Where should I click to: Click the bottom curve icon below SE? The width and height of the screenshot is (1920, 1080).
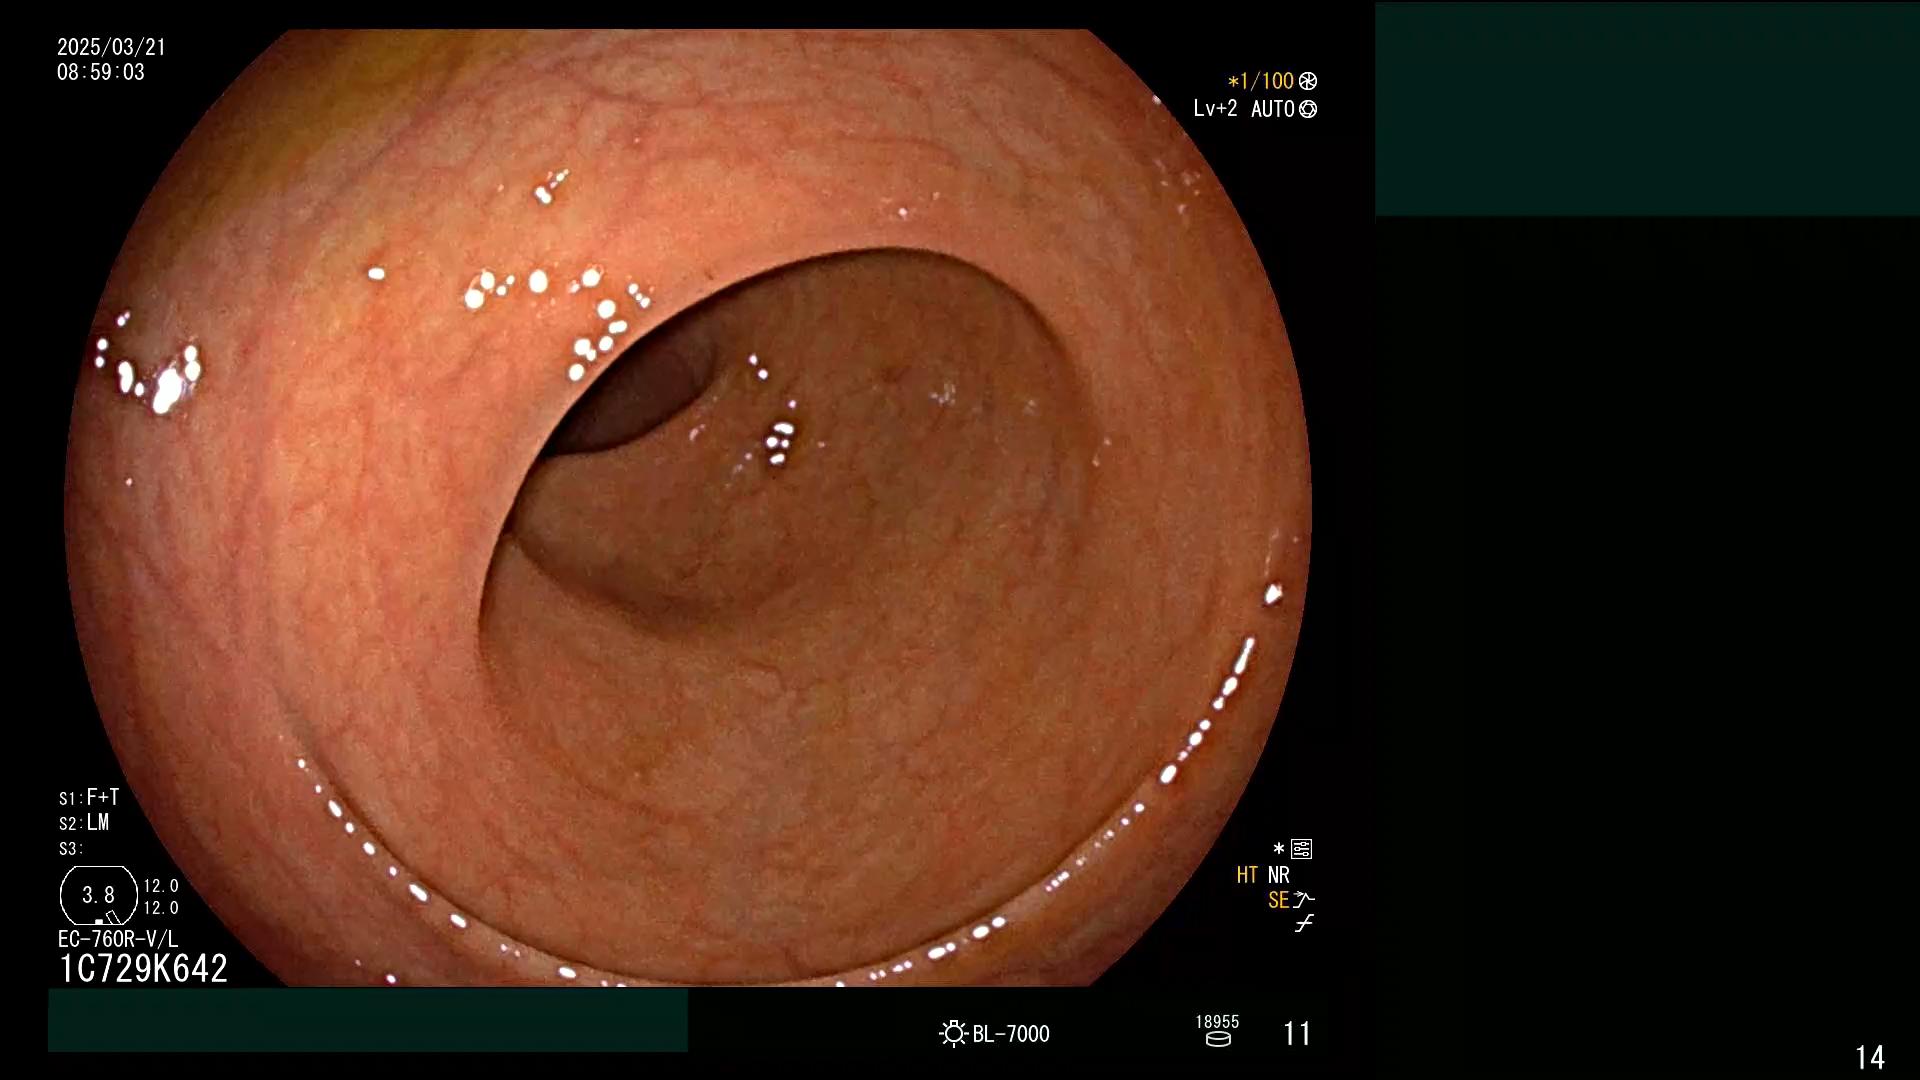click(1304, 923)
